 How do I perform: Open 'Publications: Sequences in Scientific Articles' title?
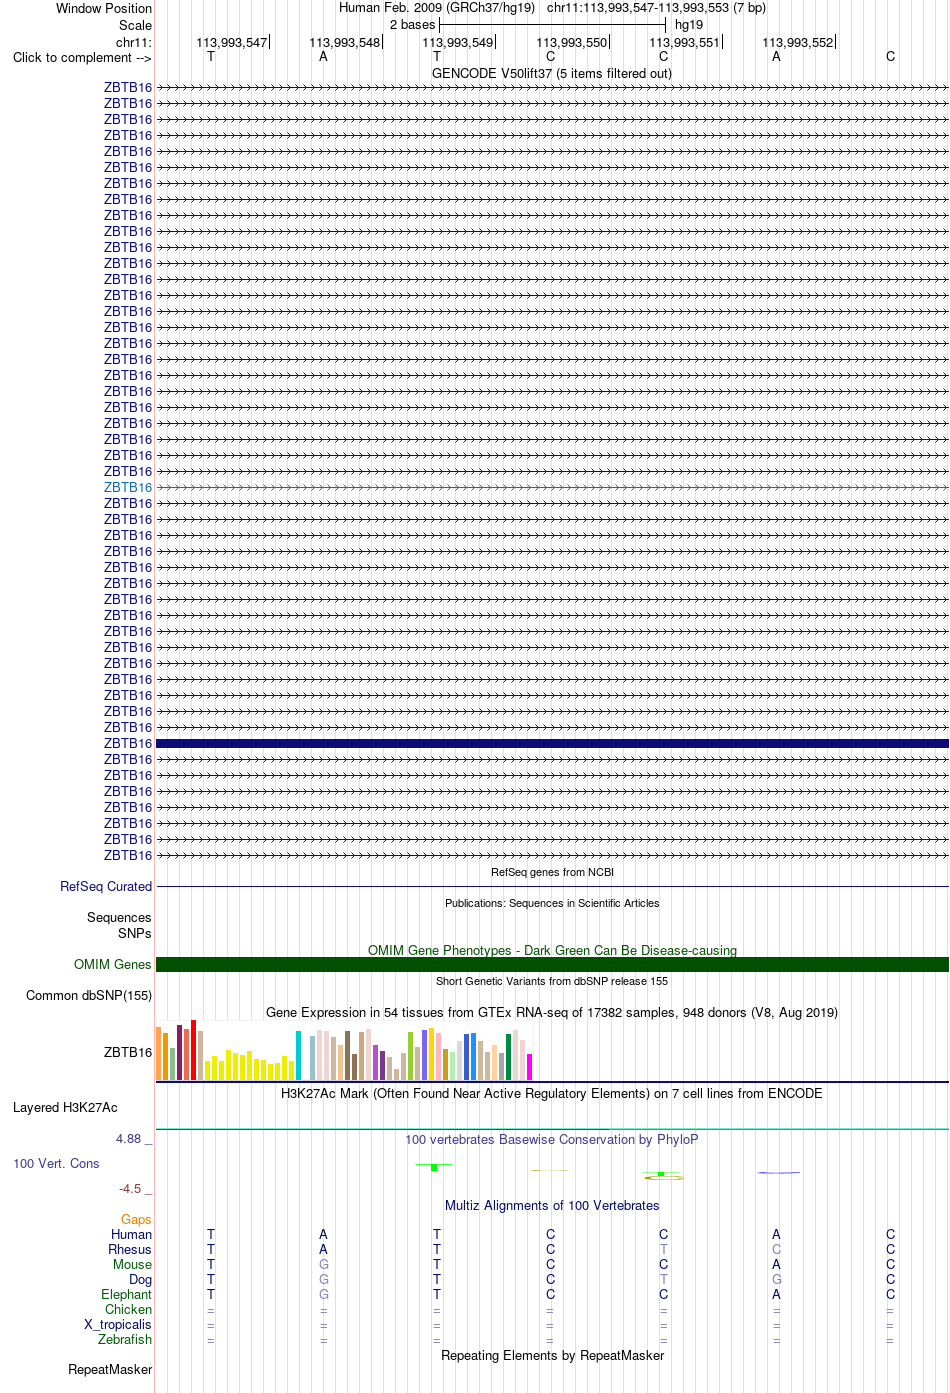(552, 903)
